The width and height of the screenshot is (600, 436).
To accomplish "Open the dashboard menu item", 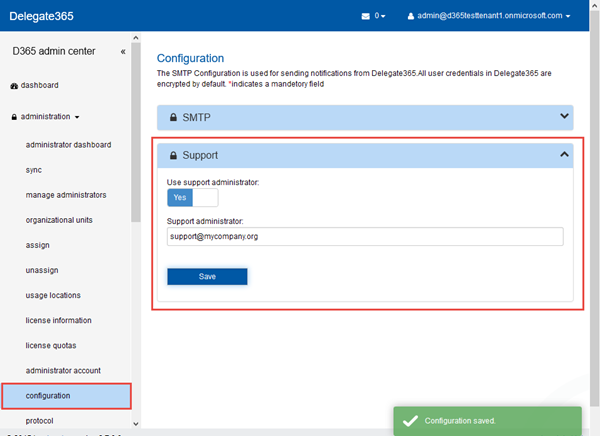I will click(x=39, y=85).
